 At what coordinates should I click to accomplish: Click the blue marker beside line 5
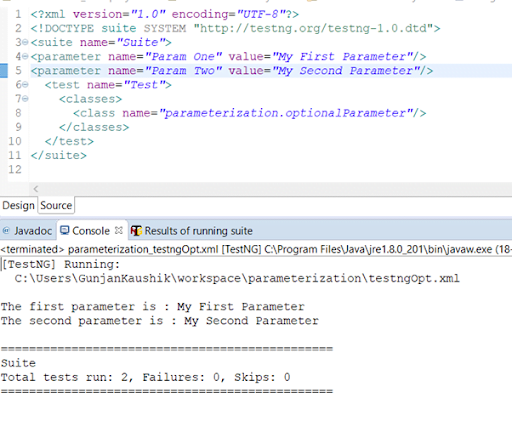coord(4,70)
